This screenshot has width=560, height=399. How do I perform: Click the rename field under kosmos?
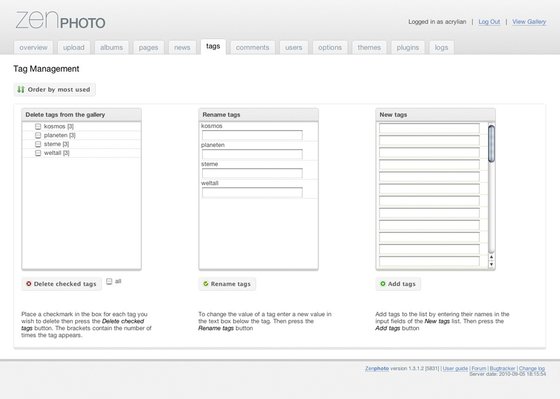(x=252, y=135)
